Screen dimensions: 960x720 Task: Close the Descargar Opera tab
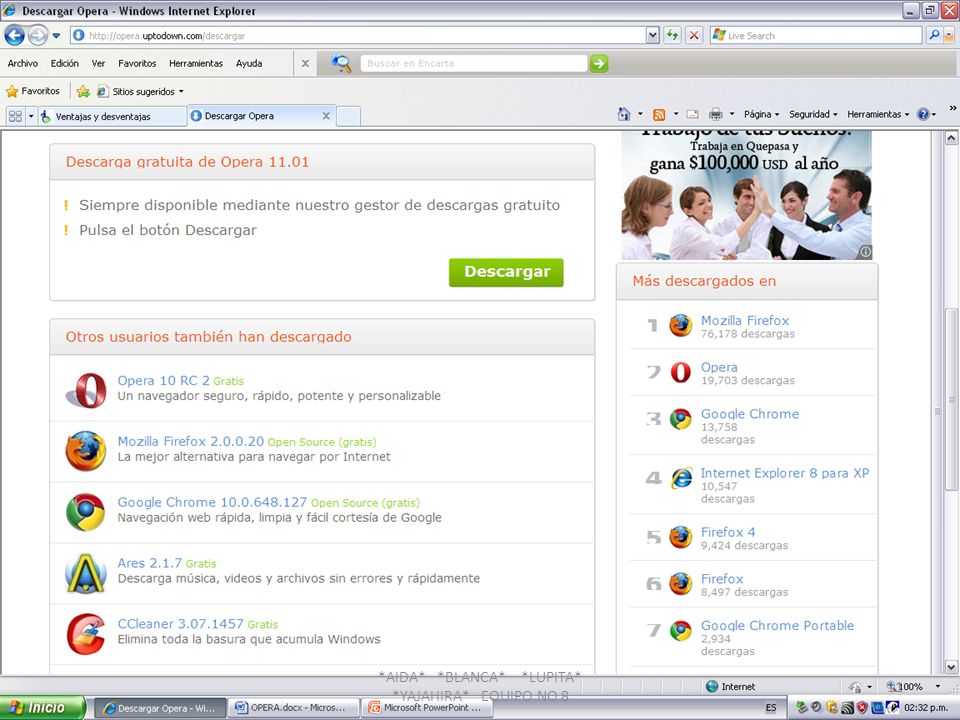tap(326, 116)
